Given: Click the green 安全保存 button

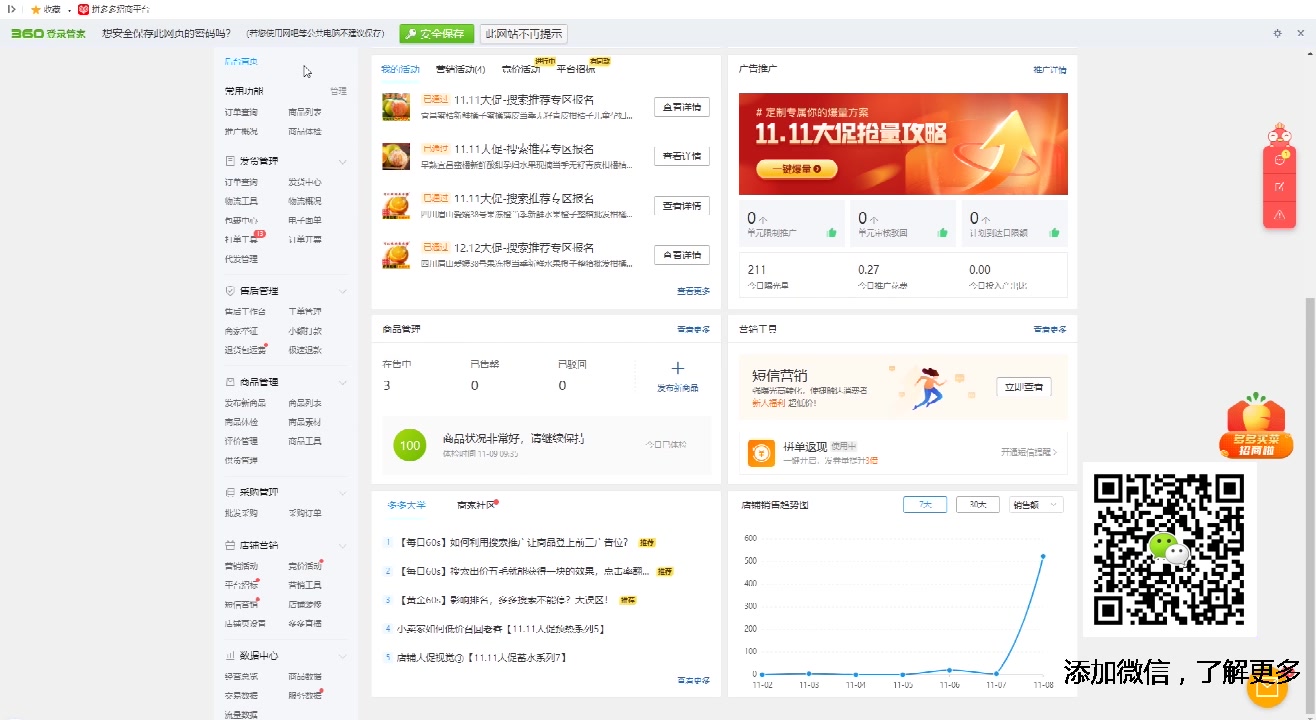Looking at the screenshot, I should [436, 34].
